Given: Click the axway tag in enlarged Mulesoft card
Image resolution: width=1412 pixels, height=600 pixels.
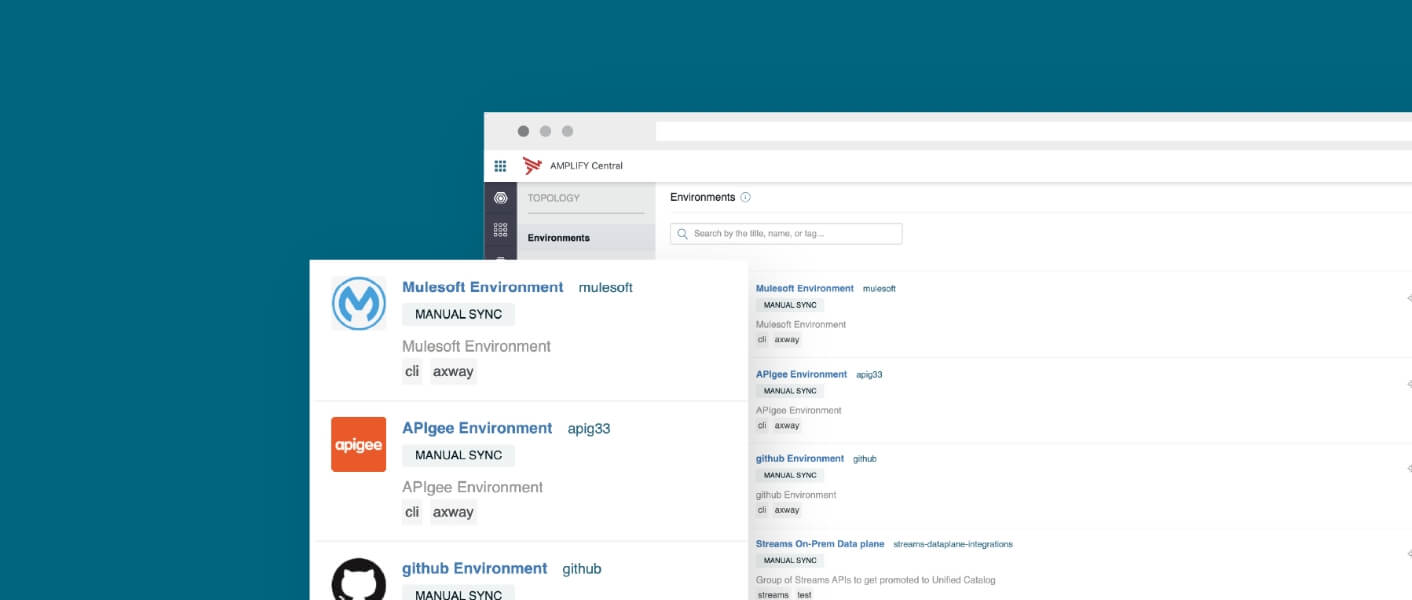Looking at the screenshot, I should pyautogui.click(x=453, y=371).
